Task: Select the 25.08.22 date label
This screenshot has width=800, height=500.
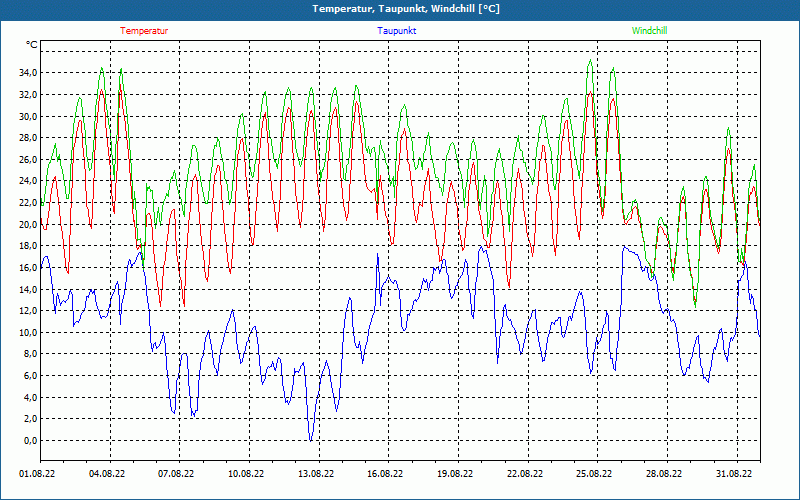Action: pos(594,473)
